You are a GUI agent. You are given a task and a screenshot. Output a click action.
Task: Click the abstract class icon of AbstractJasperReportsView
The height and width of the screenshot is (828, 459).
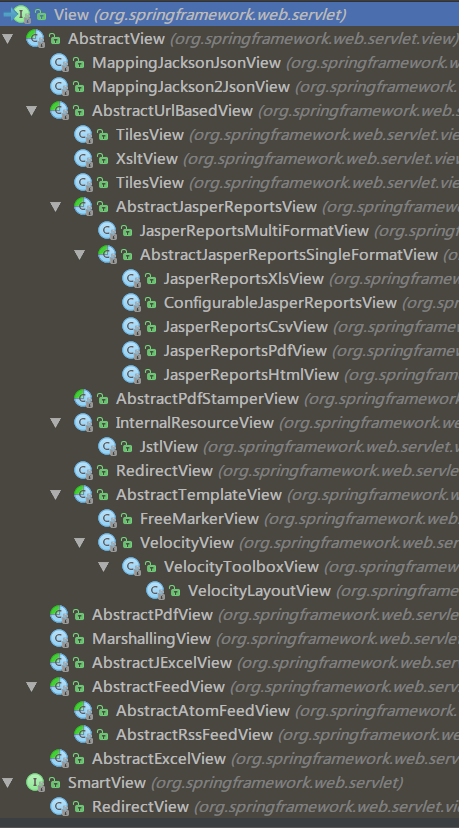[83, 207]
